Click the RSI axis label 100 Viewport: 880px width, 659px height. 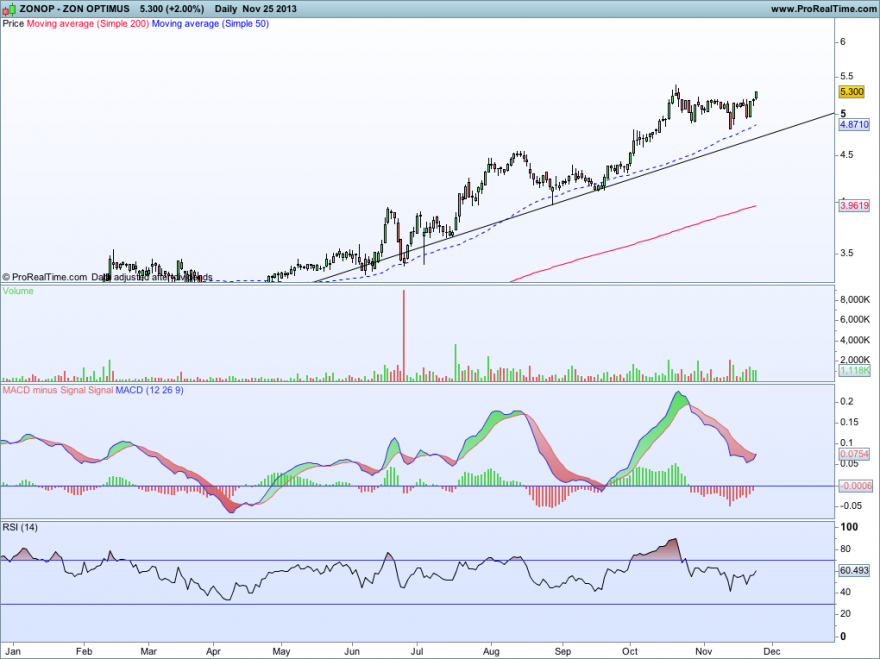(x=849, y=527)
